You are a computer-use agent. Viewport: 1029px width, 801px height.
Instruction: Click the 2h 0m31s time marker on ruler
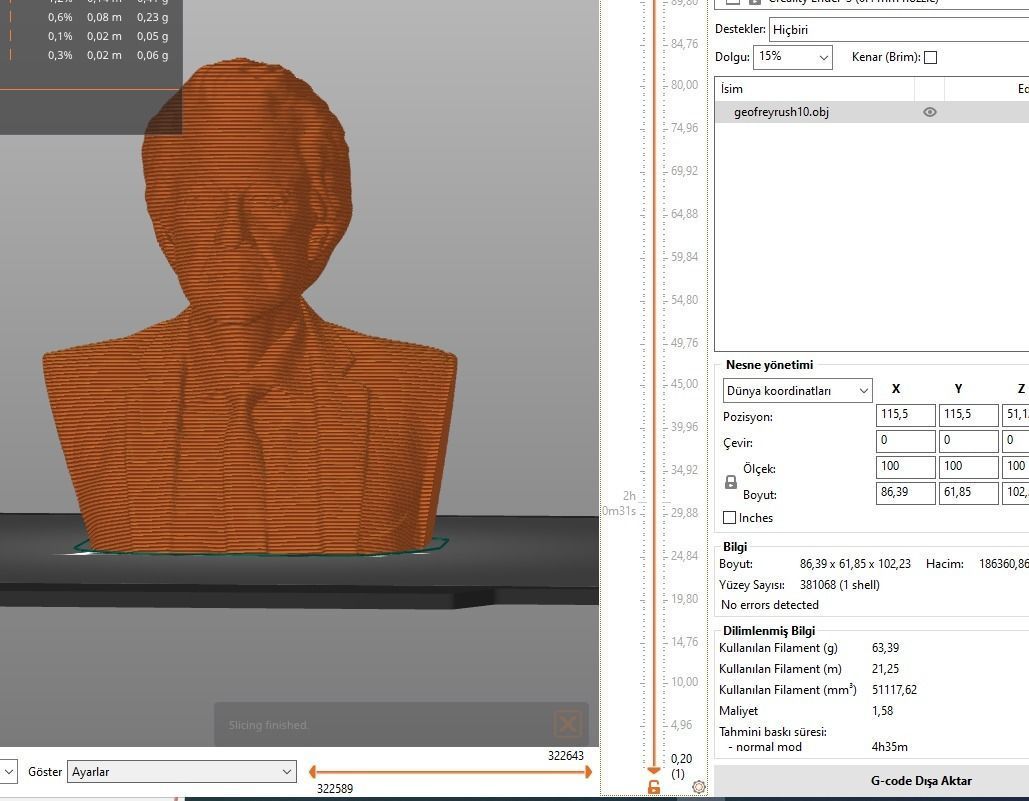(620, 503)
